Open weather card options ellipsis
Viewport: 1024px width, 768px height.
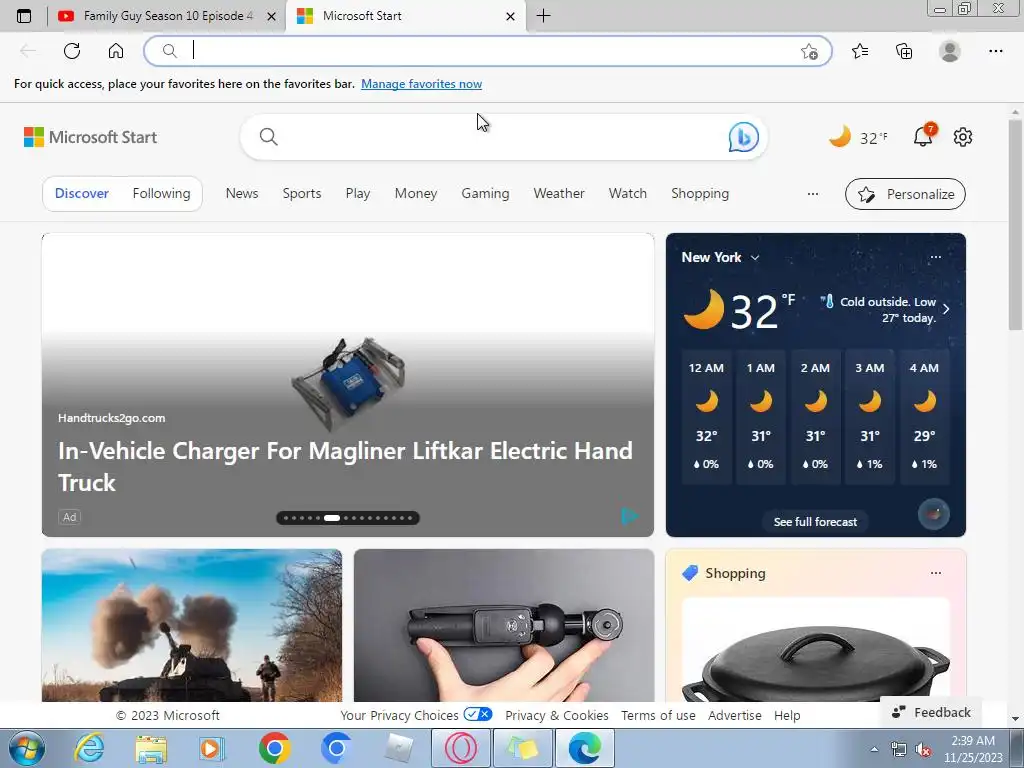tap(935, 257)
